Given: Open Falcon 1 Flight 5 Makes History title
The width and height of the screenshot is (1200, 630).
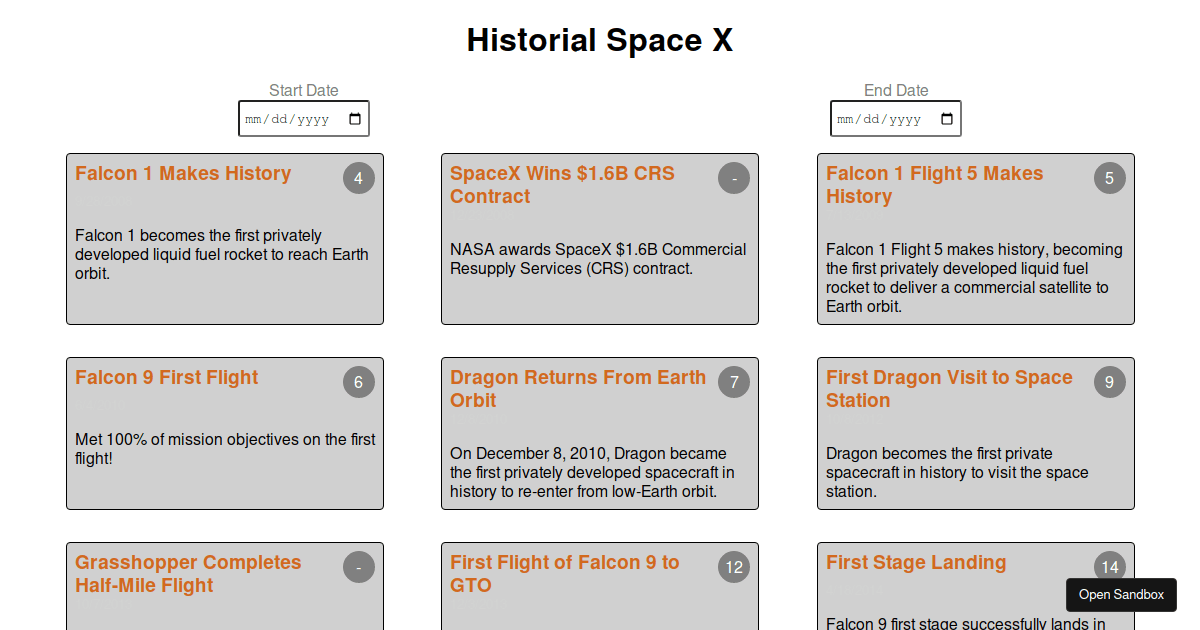Looking at the screenshot, I should tap(934, 185).
